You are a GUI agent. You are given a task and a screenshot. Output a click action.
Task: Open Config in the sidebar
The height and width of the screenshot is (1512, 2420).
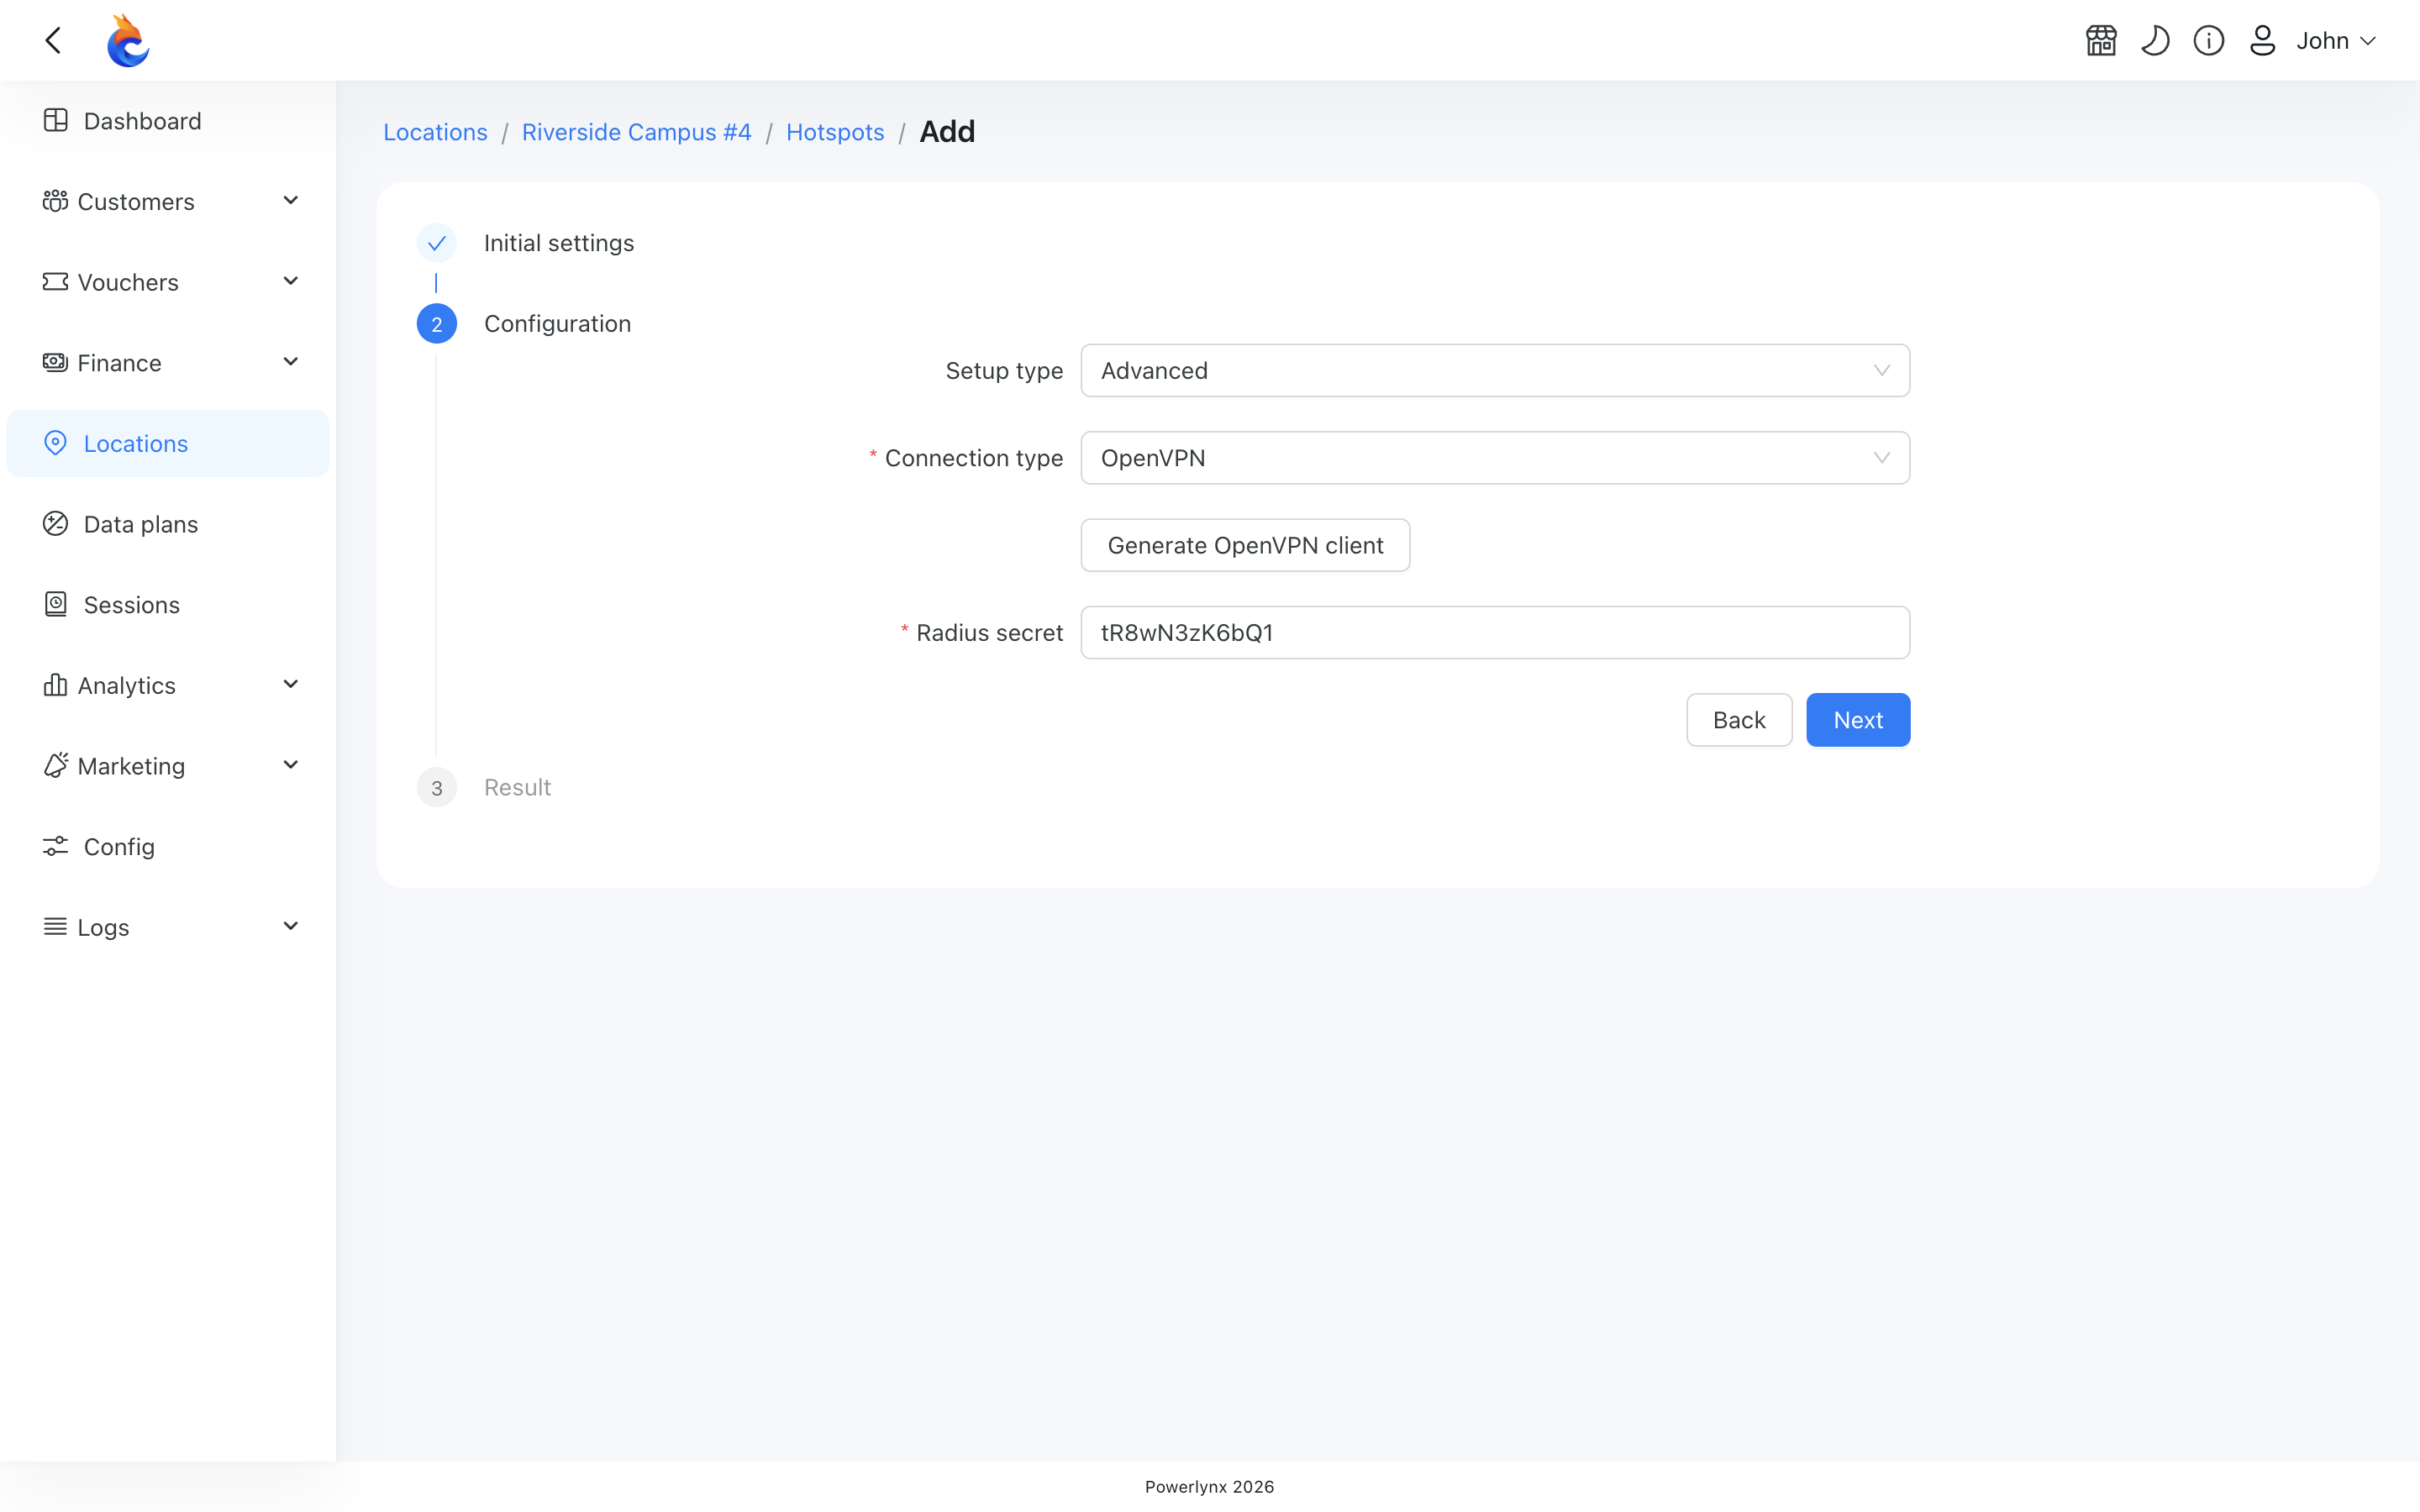pyautogui.click(x=168, y=847)
